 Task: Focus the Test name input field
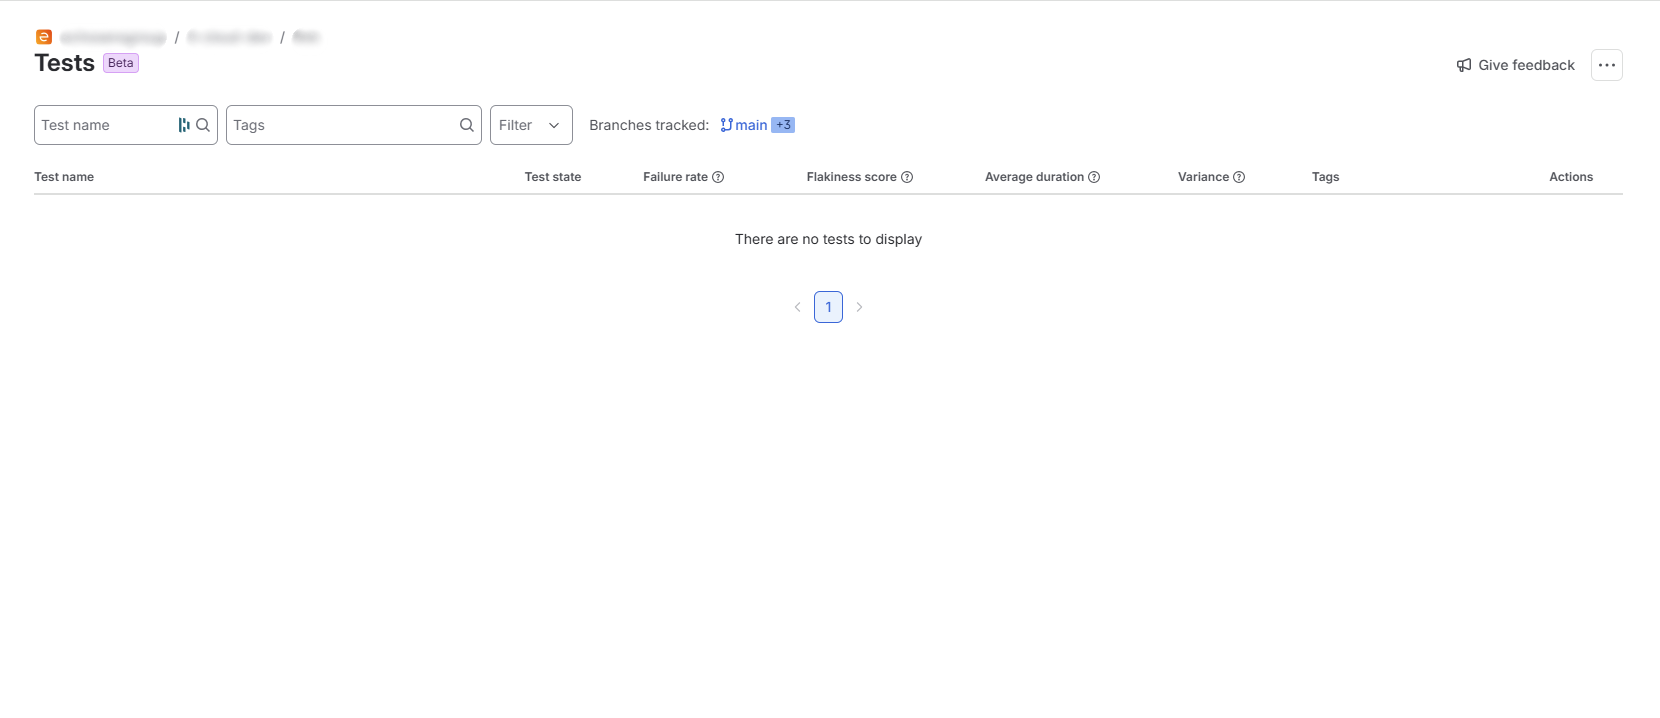click(x=107, y=125)
